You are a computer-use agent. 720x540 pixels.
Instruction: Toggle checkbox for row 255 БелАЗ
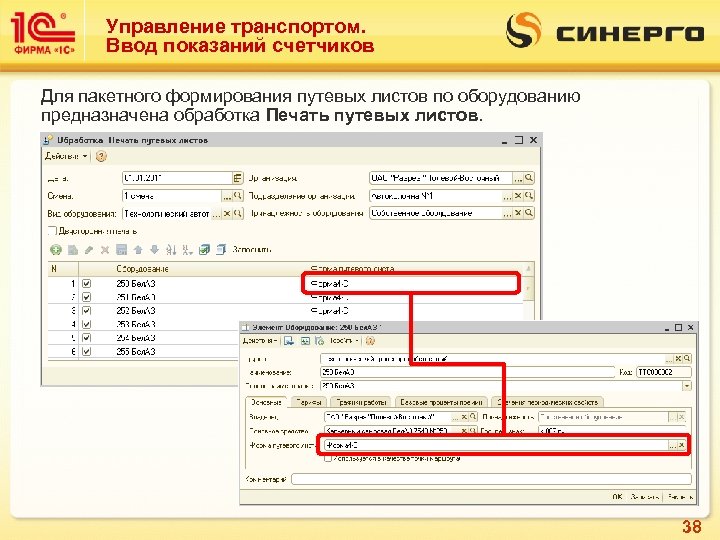pos(86,352)
